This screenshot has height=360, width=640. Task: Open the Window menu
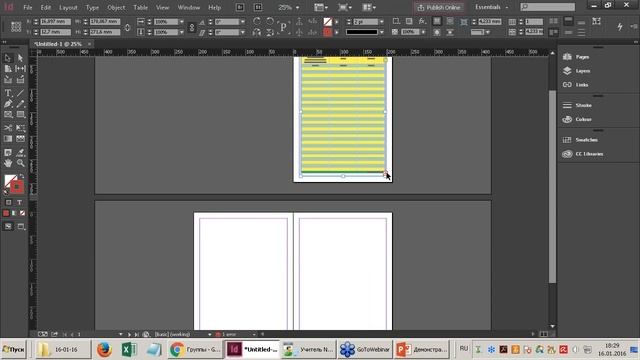click(189, 7)
